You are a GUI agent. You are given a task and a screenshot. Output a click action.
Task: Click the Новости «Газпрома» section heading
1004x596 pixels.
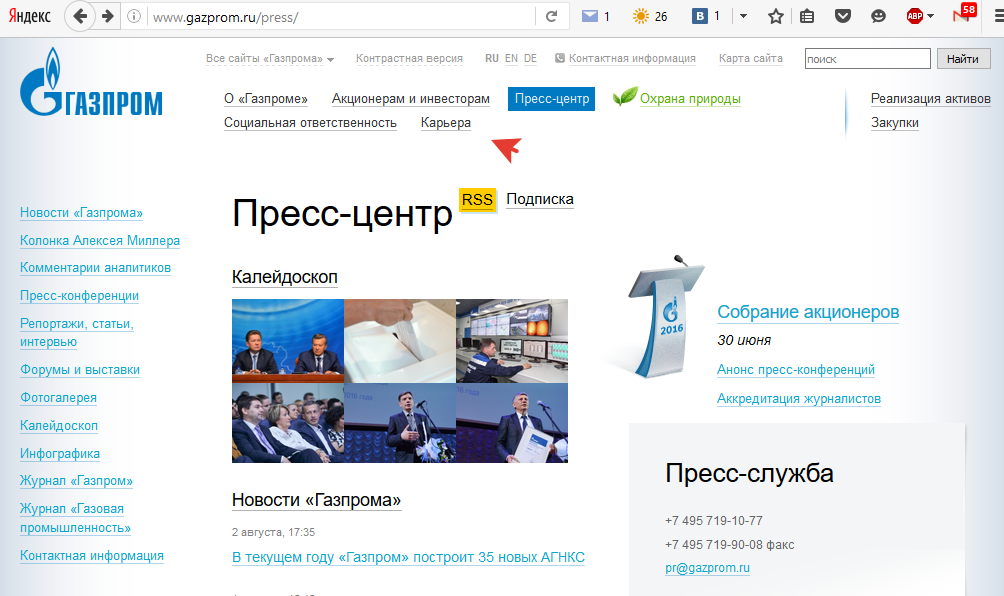click(x=316, y=500)
